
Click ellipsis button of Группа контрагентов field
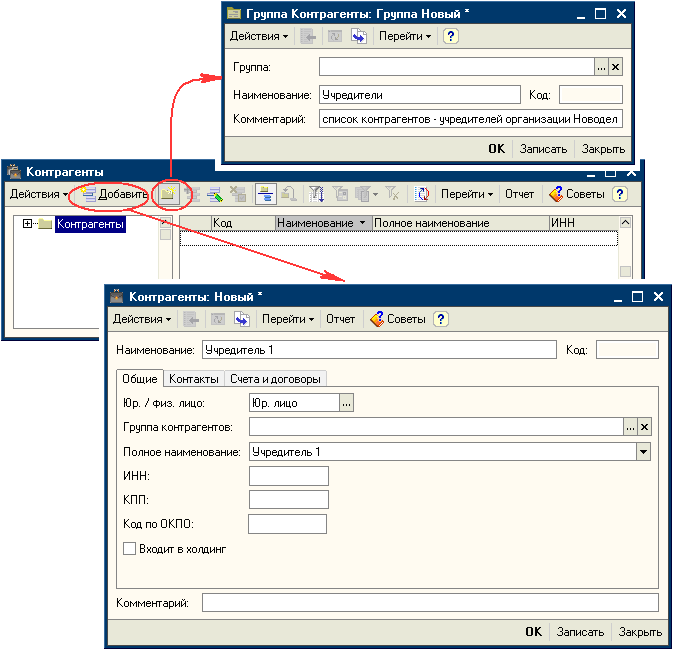pyautogui.click(x=630, y=427)
